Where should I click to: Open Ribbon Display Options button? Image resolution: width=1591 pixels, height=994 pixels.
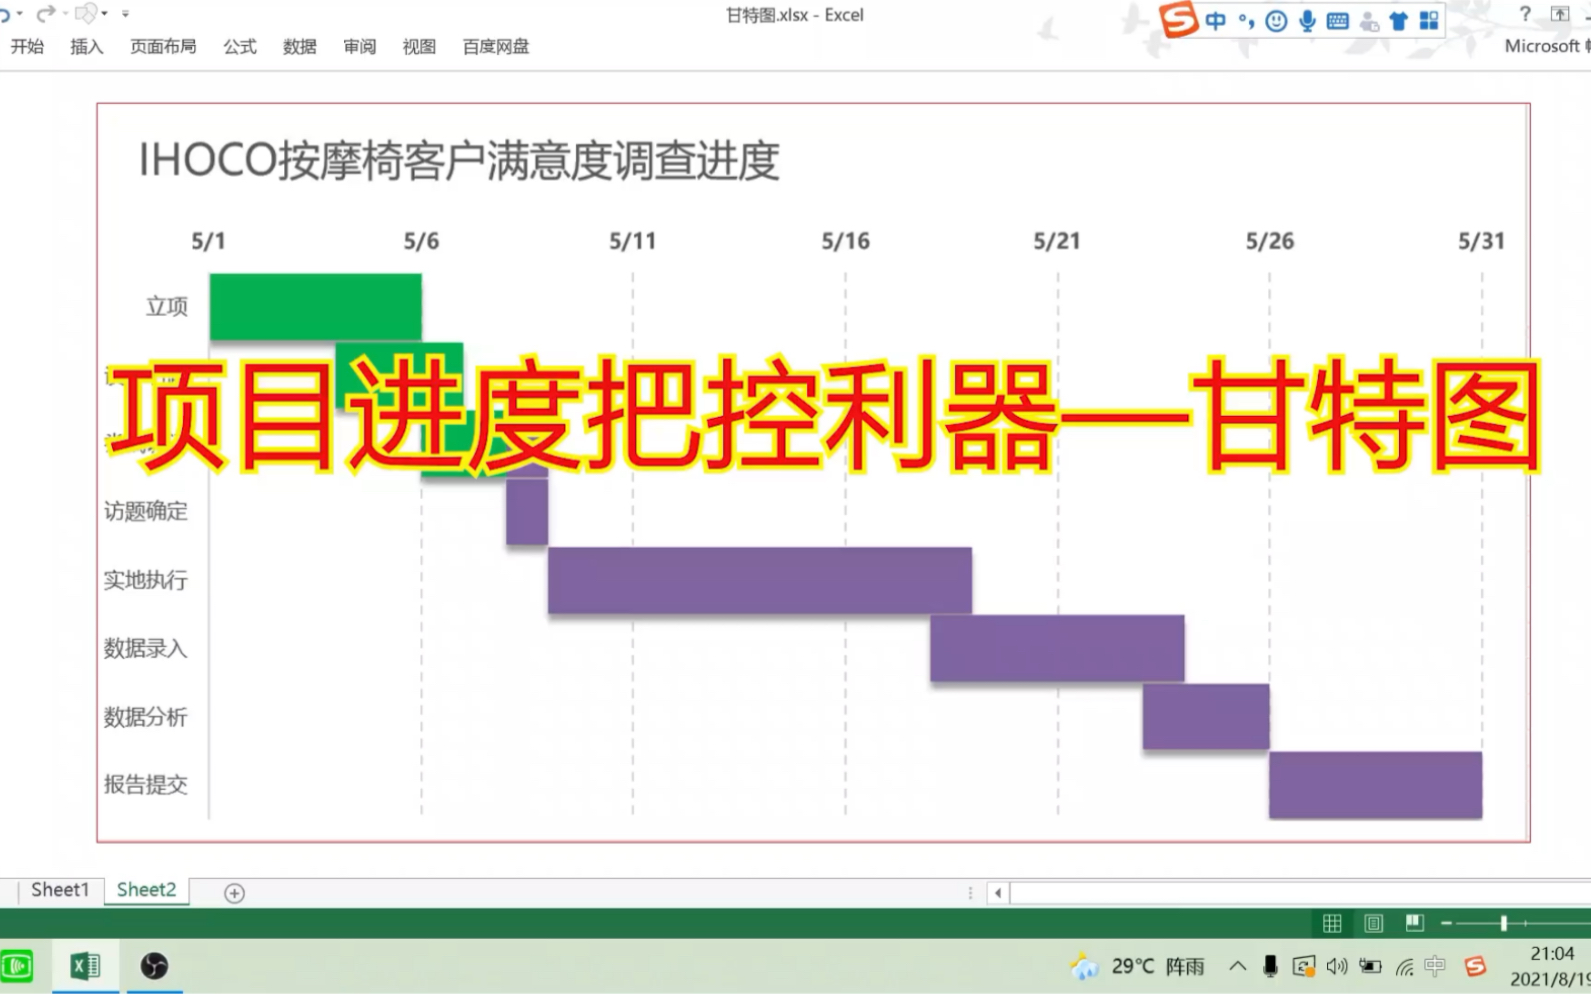coord(1560,14)
